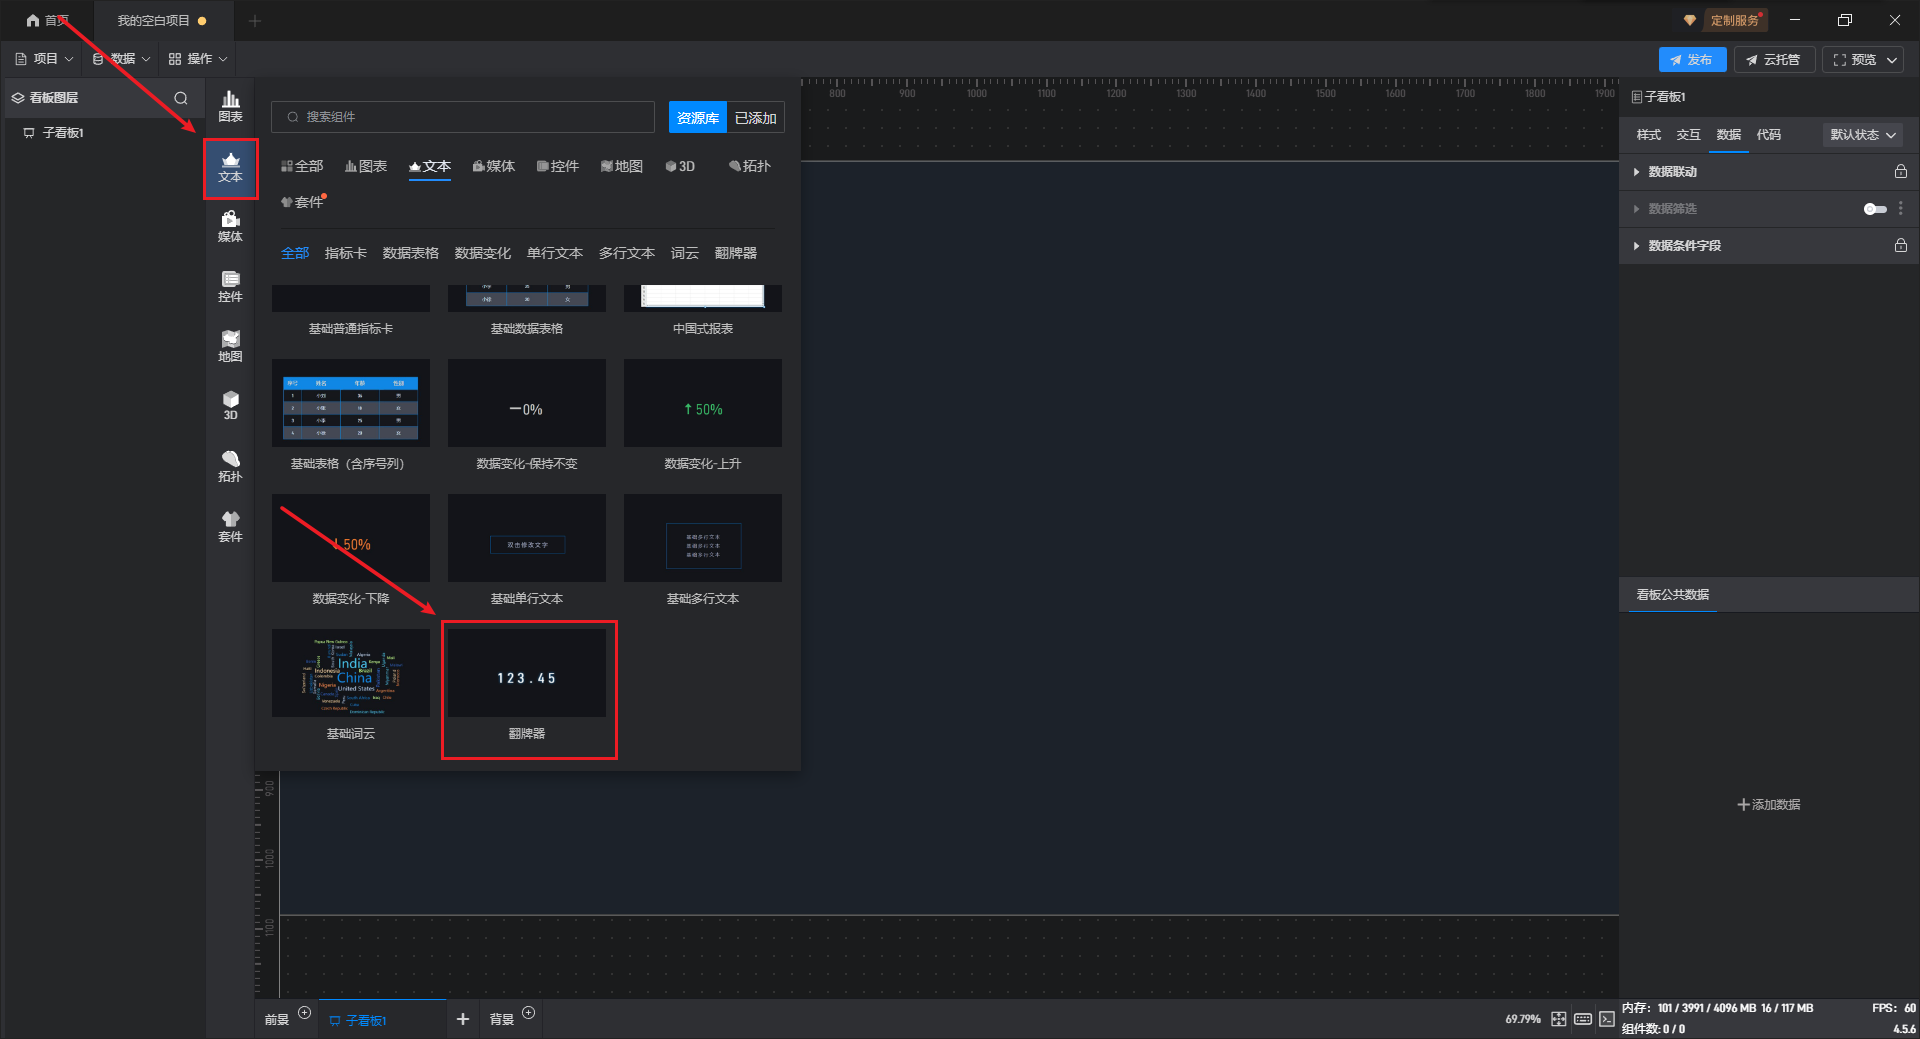
Task: Open the 3D components sidebar icon
Action: (230, 405)
